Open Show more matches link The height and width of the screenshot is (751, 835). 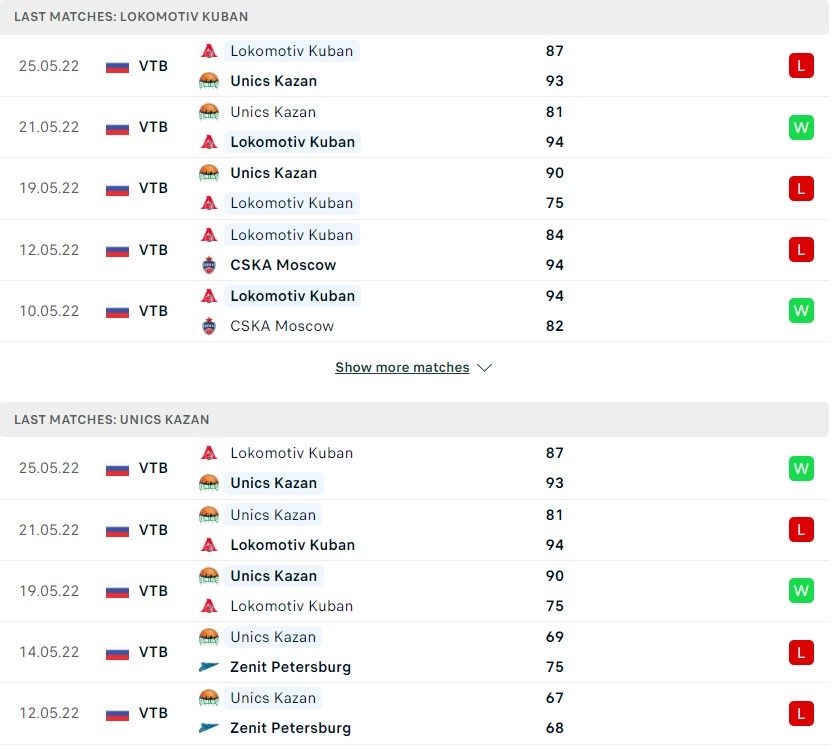click(x=402, y=368)
